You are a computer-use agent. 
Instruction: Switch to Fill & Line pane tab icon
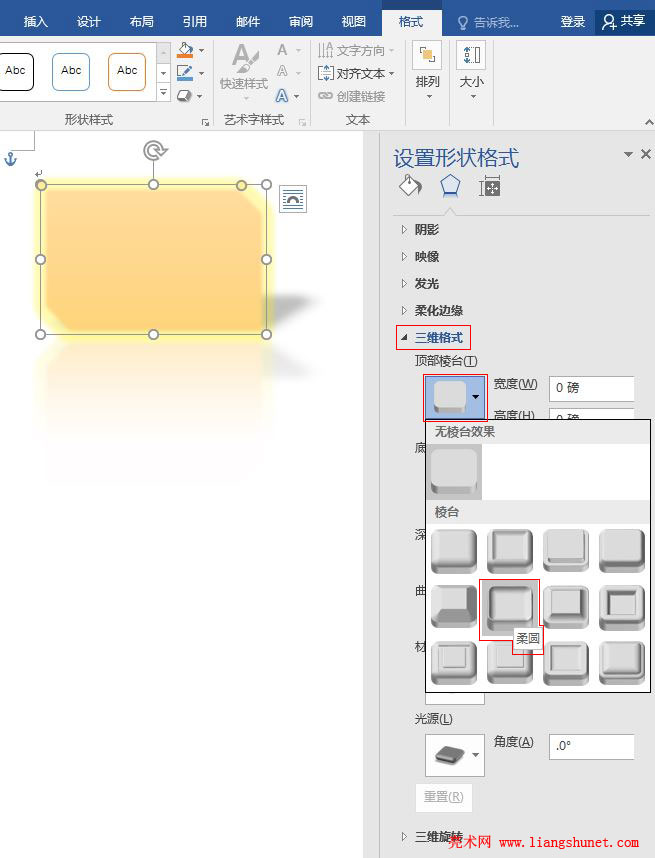coord(409,186)
